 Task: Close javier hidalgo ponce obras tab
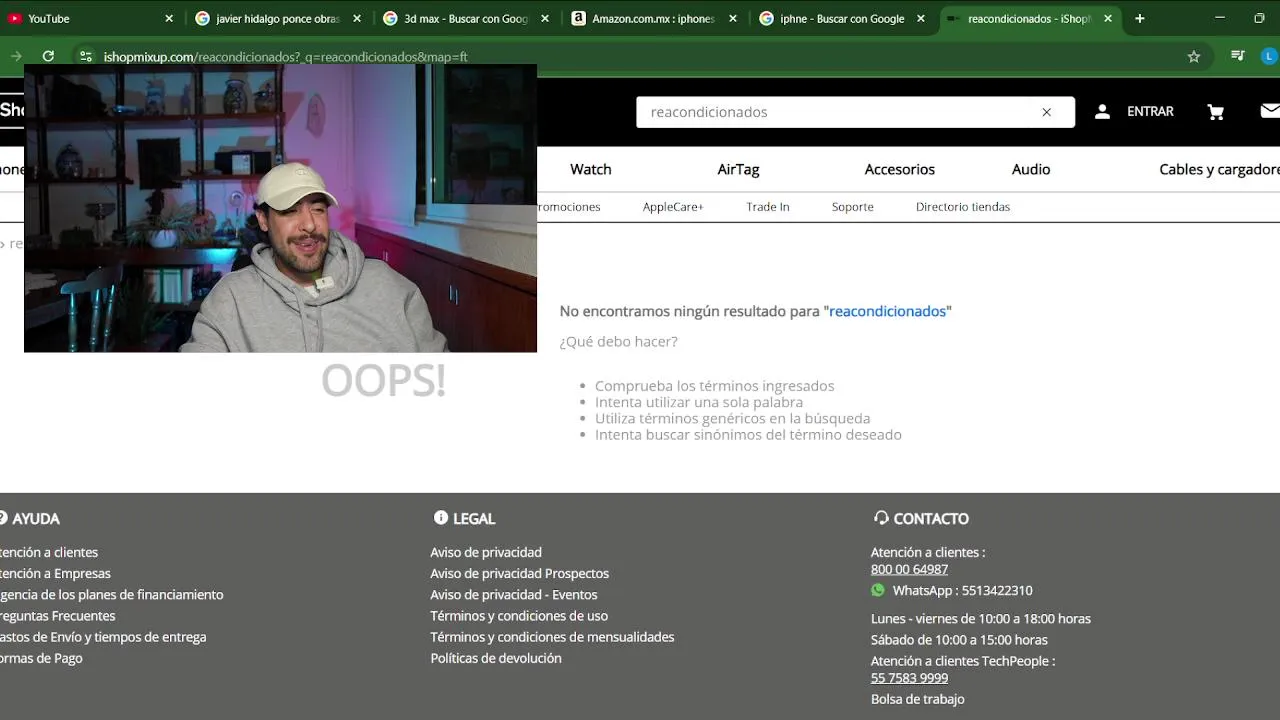point(356,18)
